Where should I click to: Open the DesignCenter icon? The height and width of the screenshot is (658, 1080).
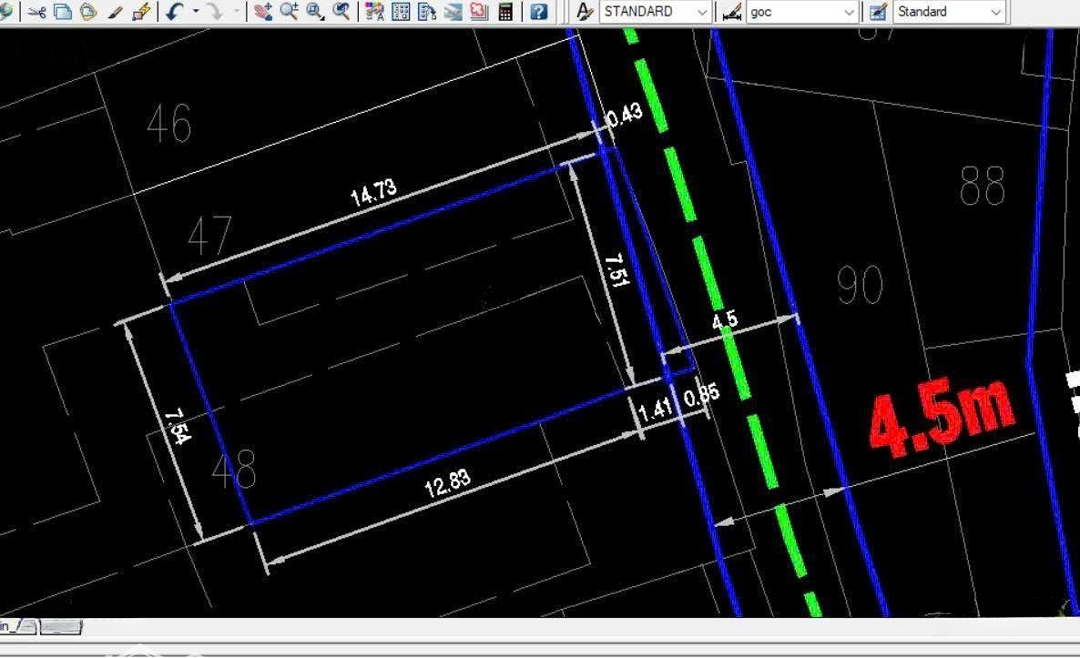coord(401,12)
